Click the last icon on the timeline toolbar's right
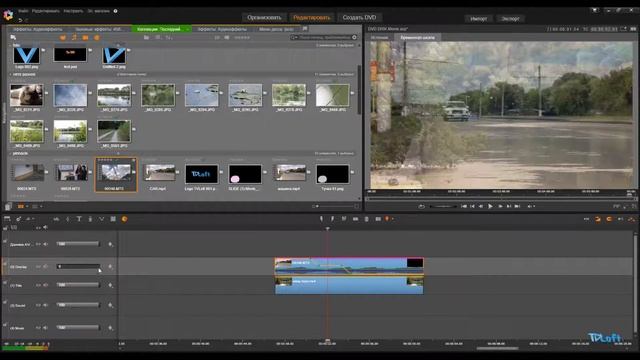640x360 pixels. pos(632,219)
